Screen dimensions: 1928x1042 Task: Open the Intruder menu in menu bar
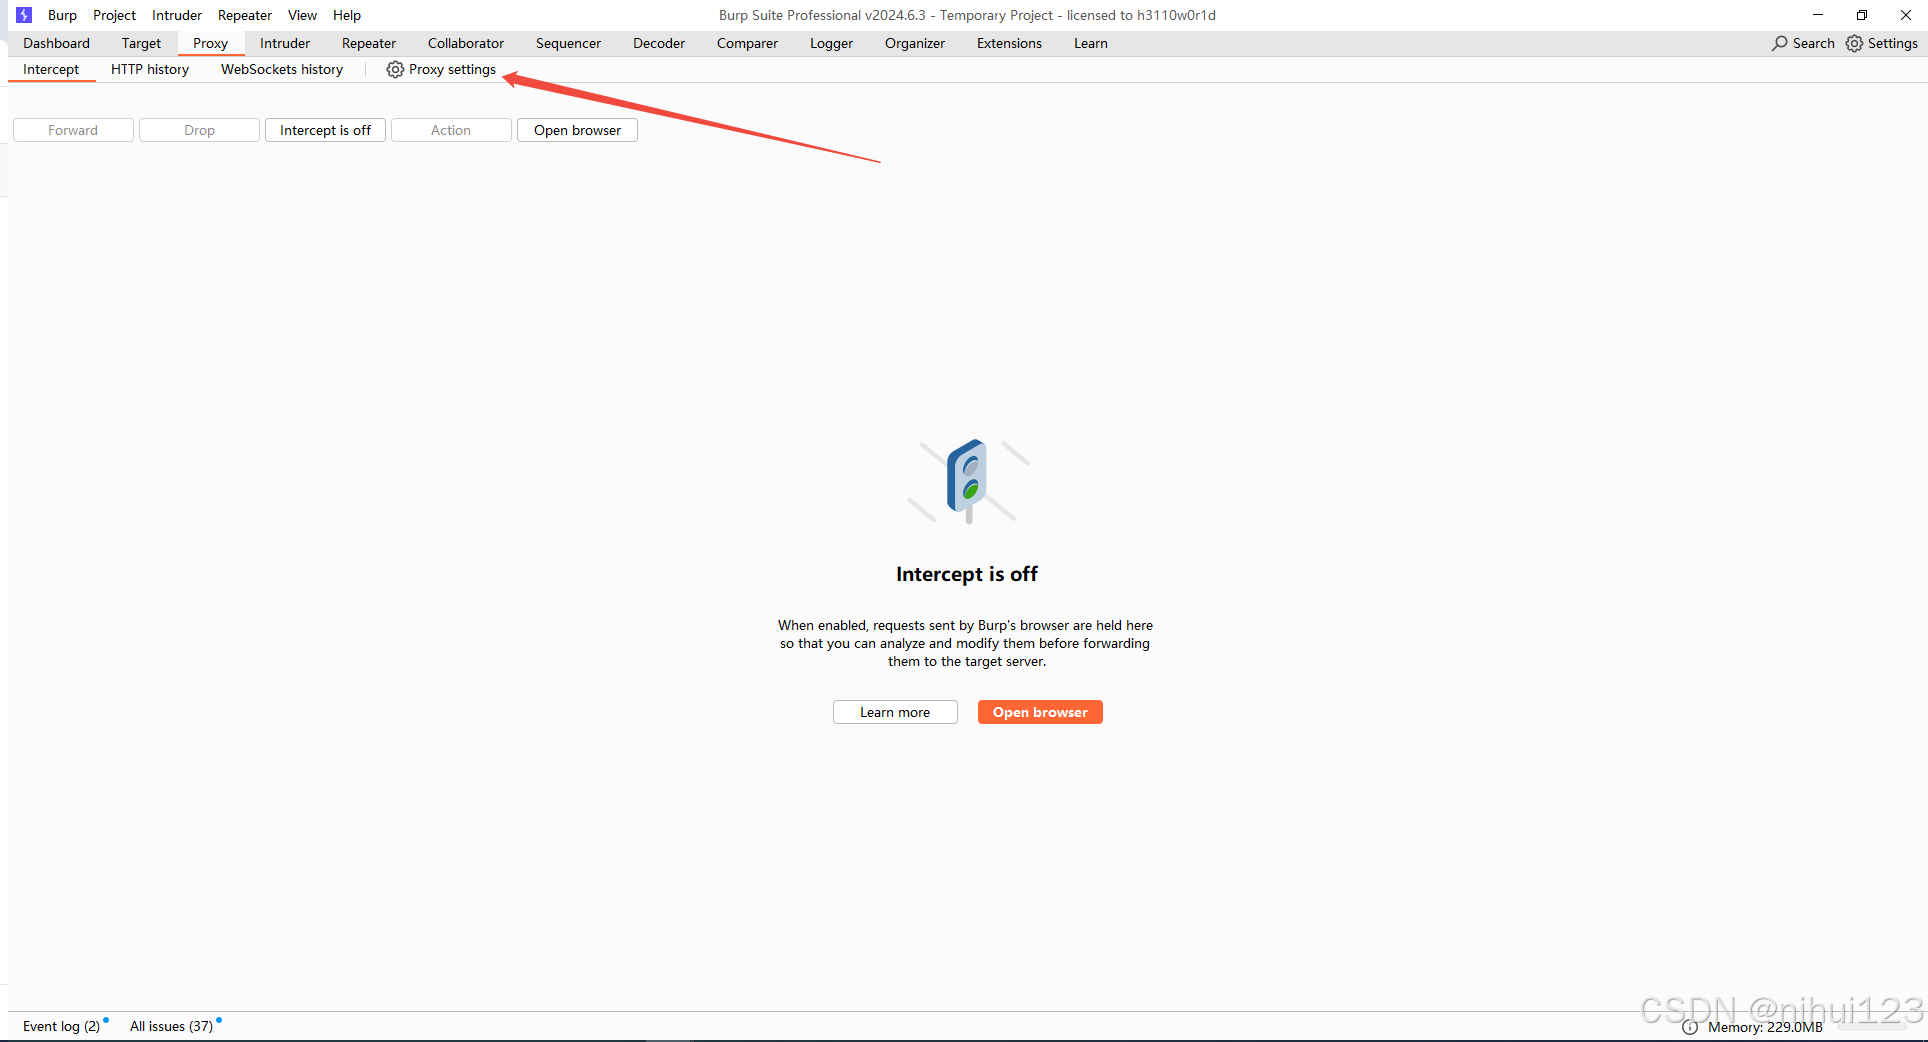177,15
